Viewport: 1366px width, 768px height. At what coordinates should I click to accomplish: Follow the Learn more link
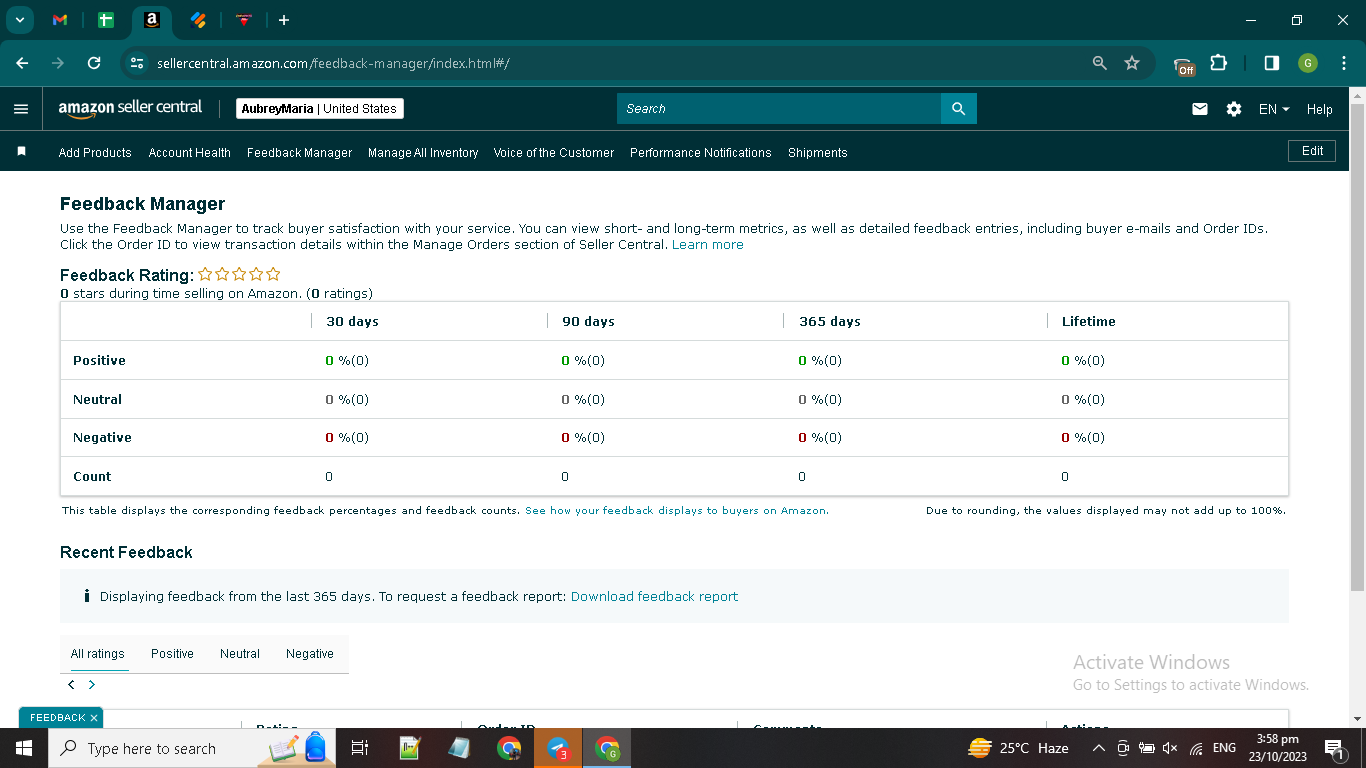[x=708, y=244]
